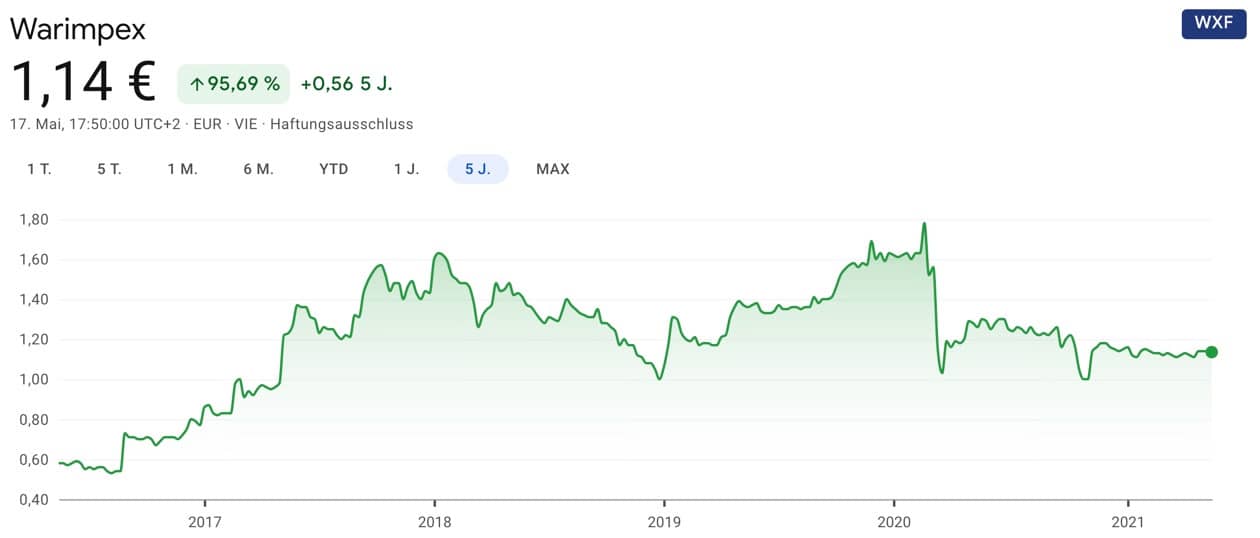Switch to the YTD range

coord(334,169)
